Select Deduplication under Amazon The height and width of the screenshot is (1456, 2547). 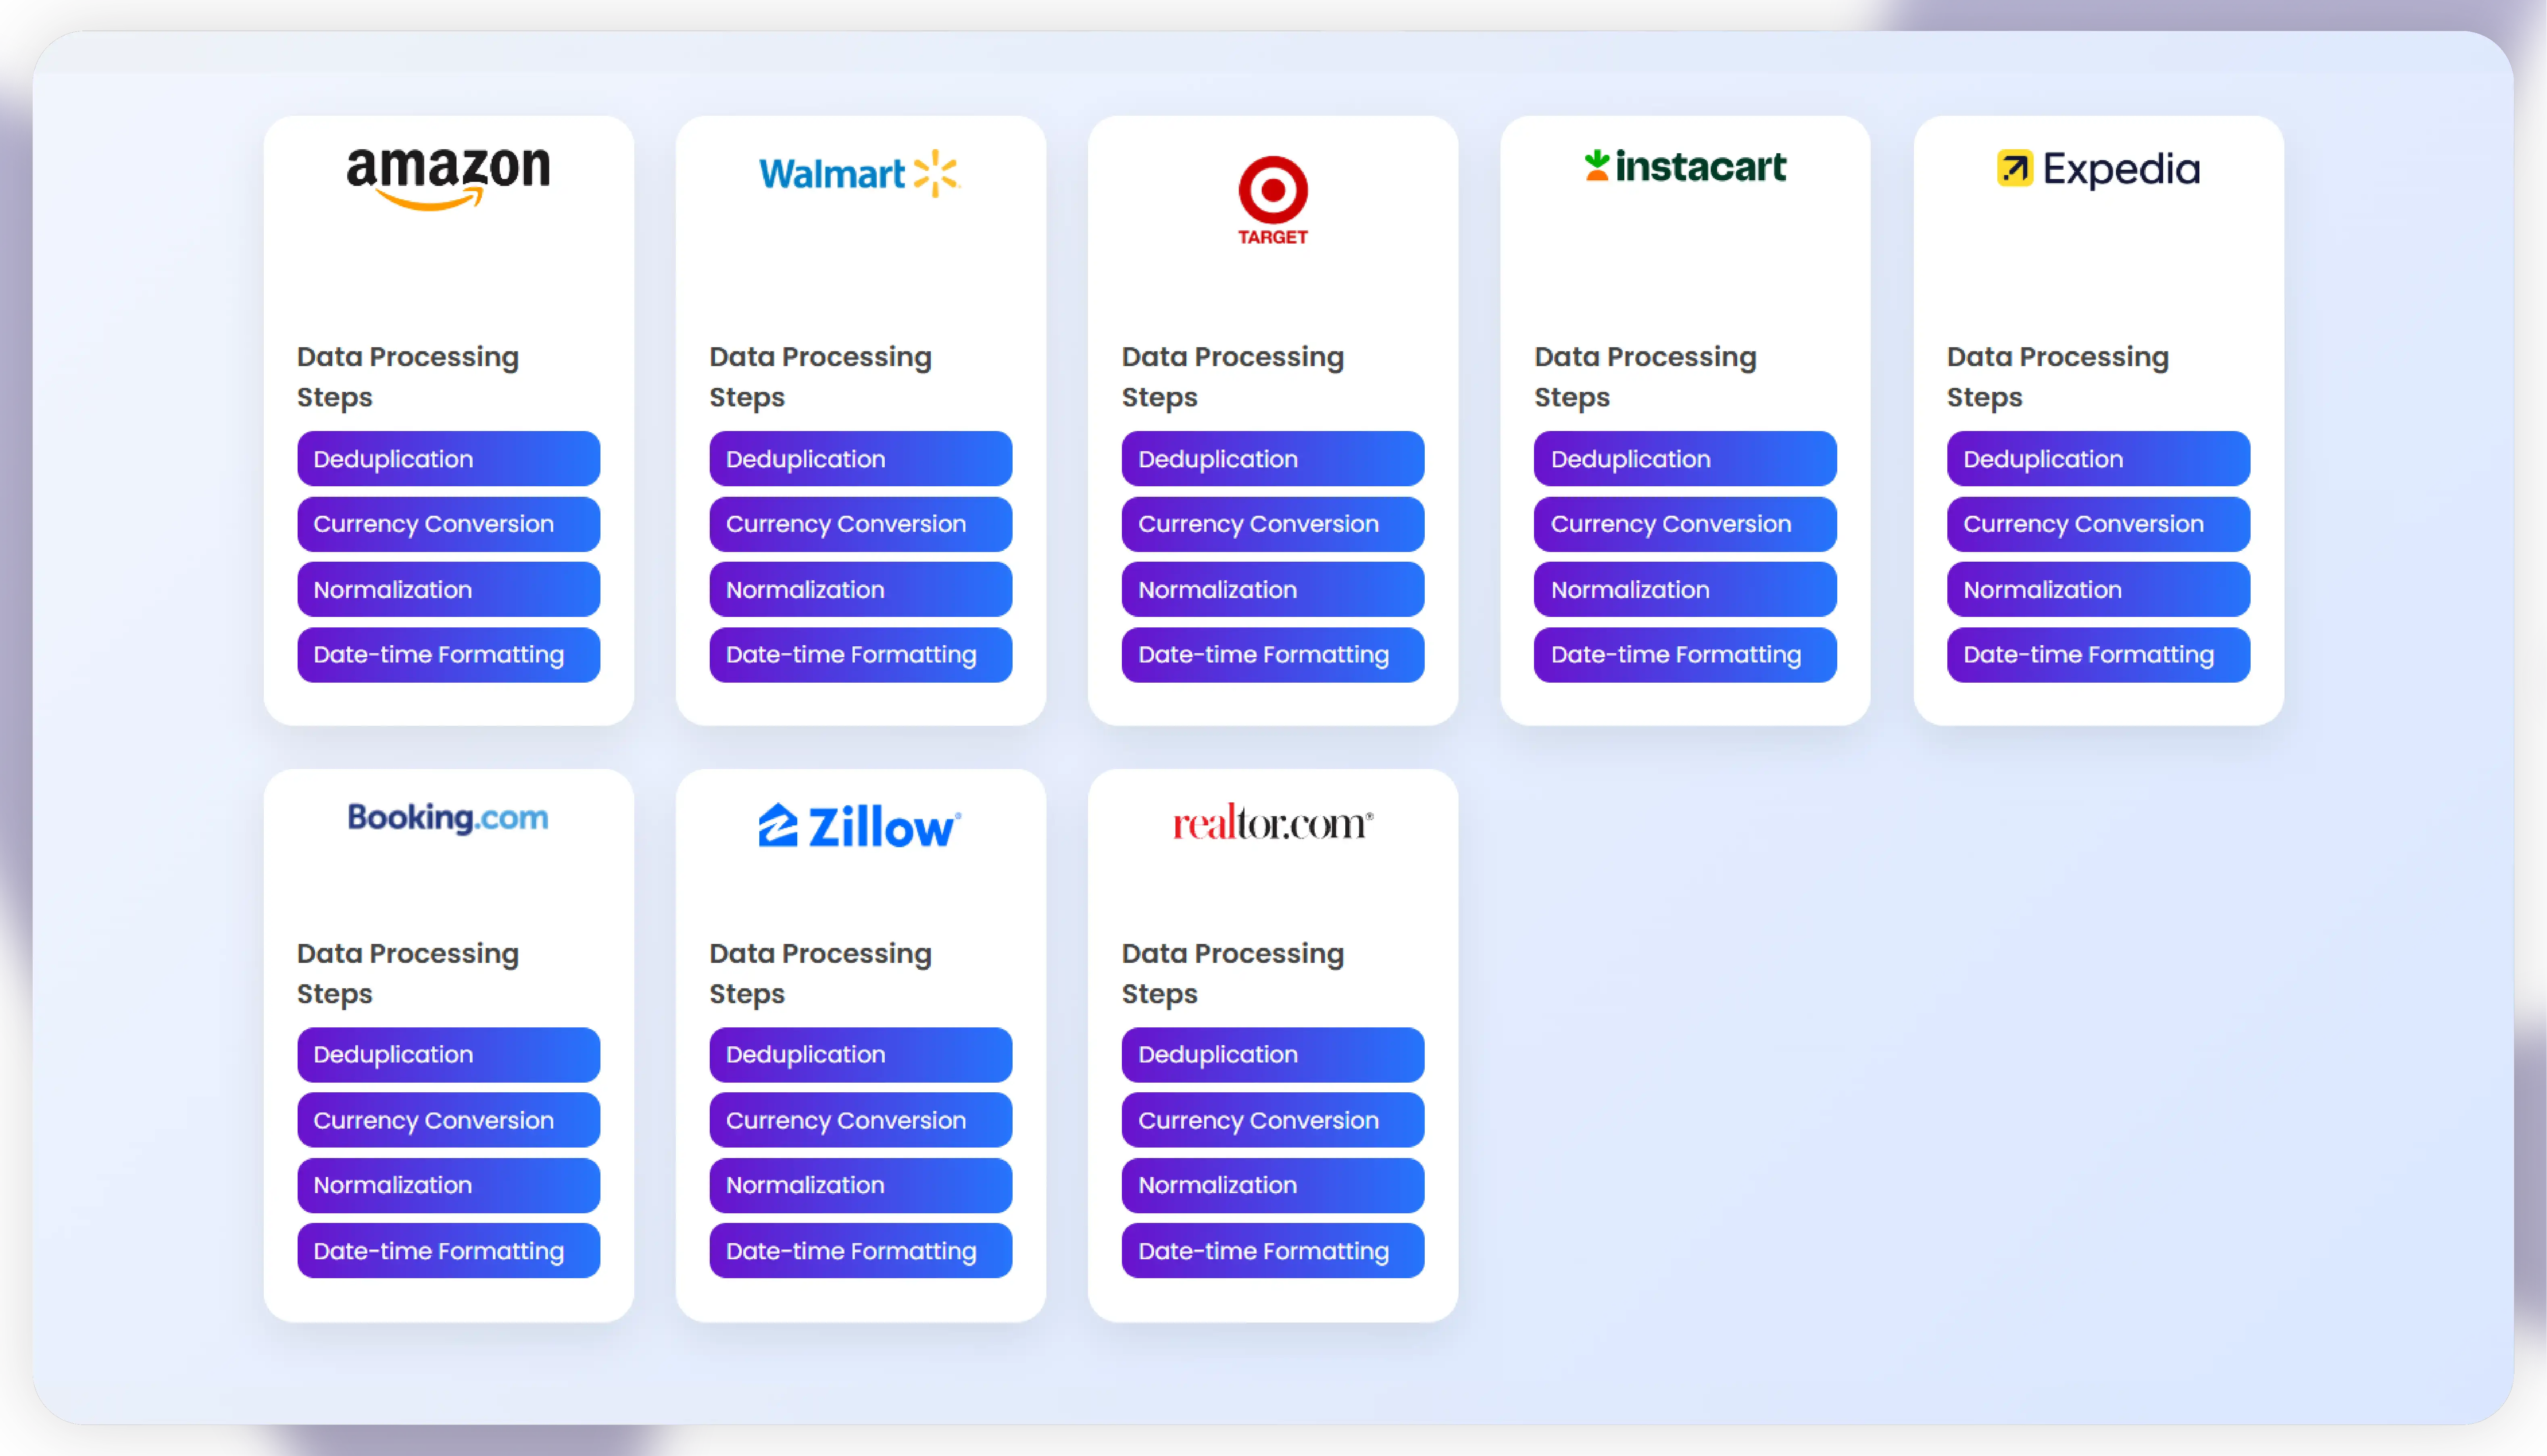coord(448,459)
